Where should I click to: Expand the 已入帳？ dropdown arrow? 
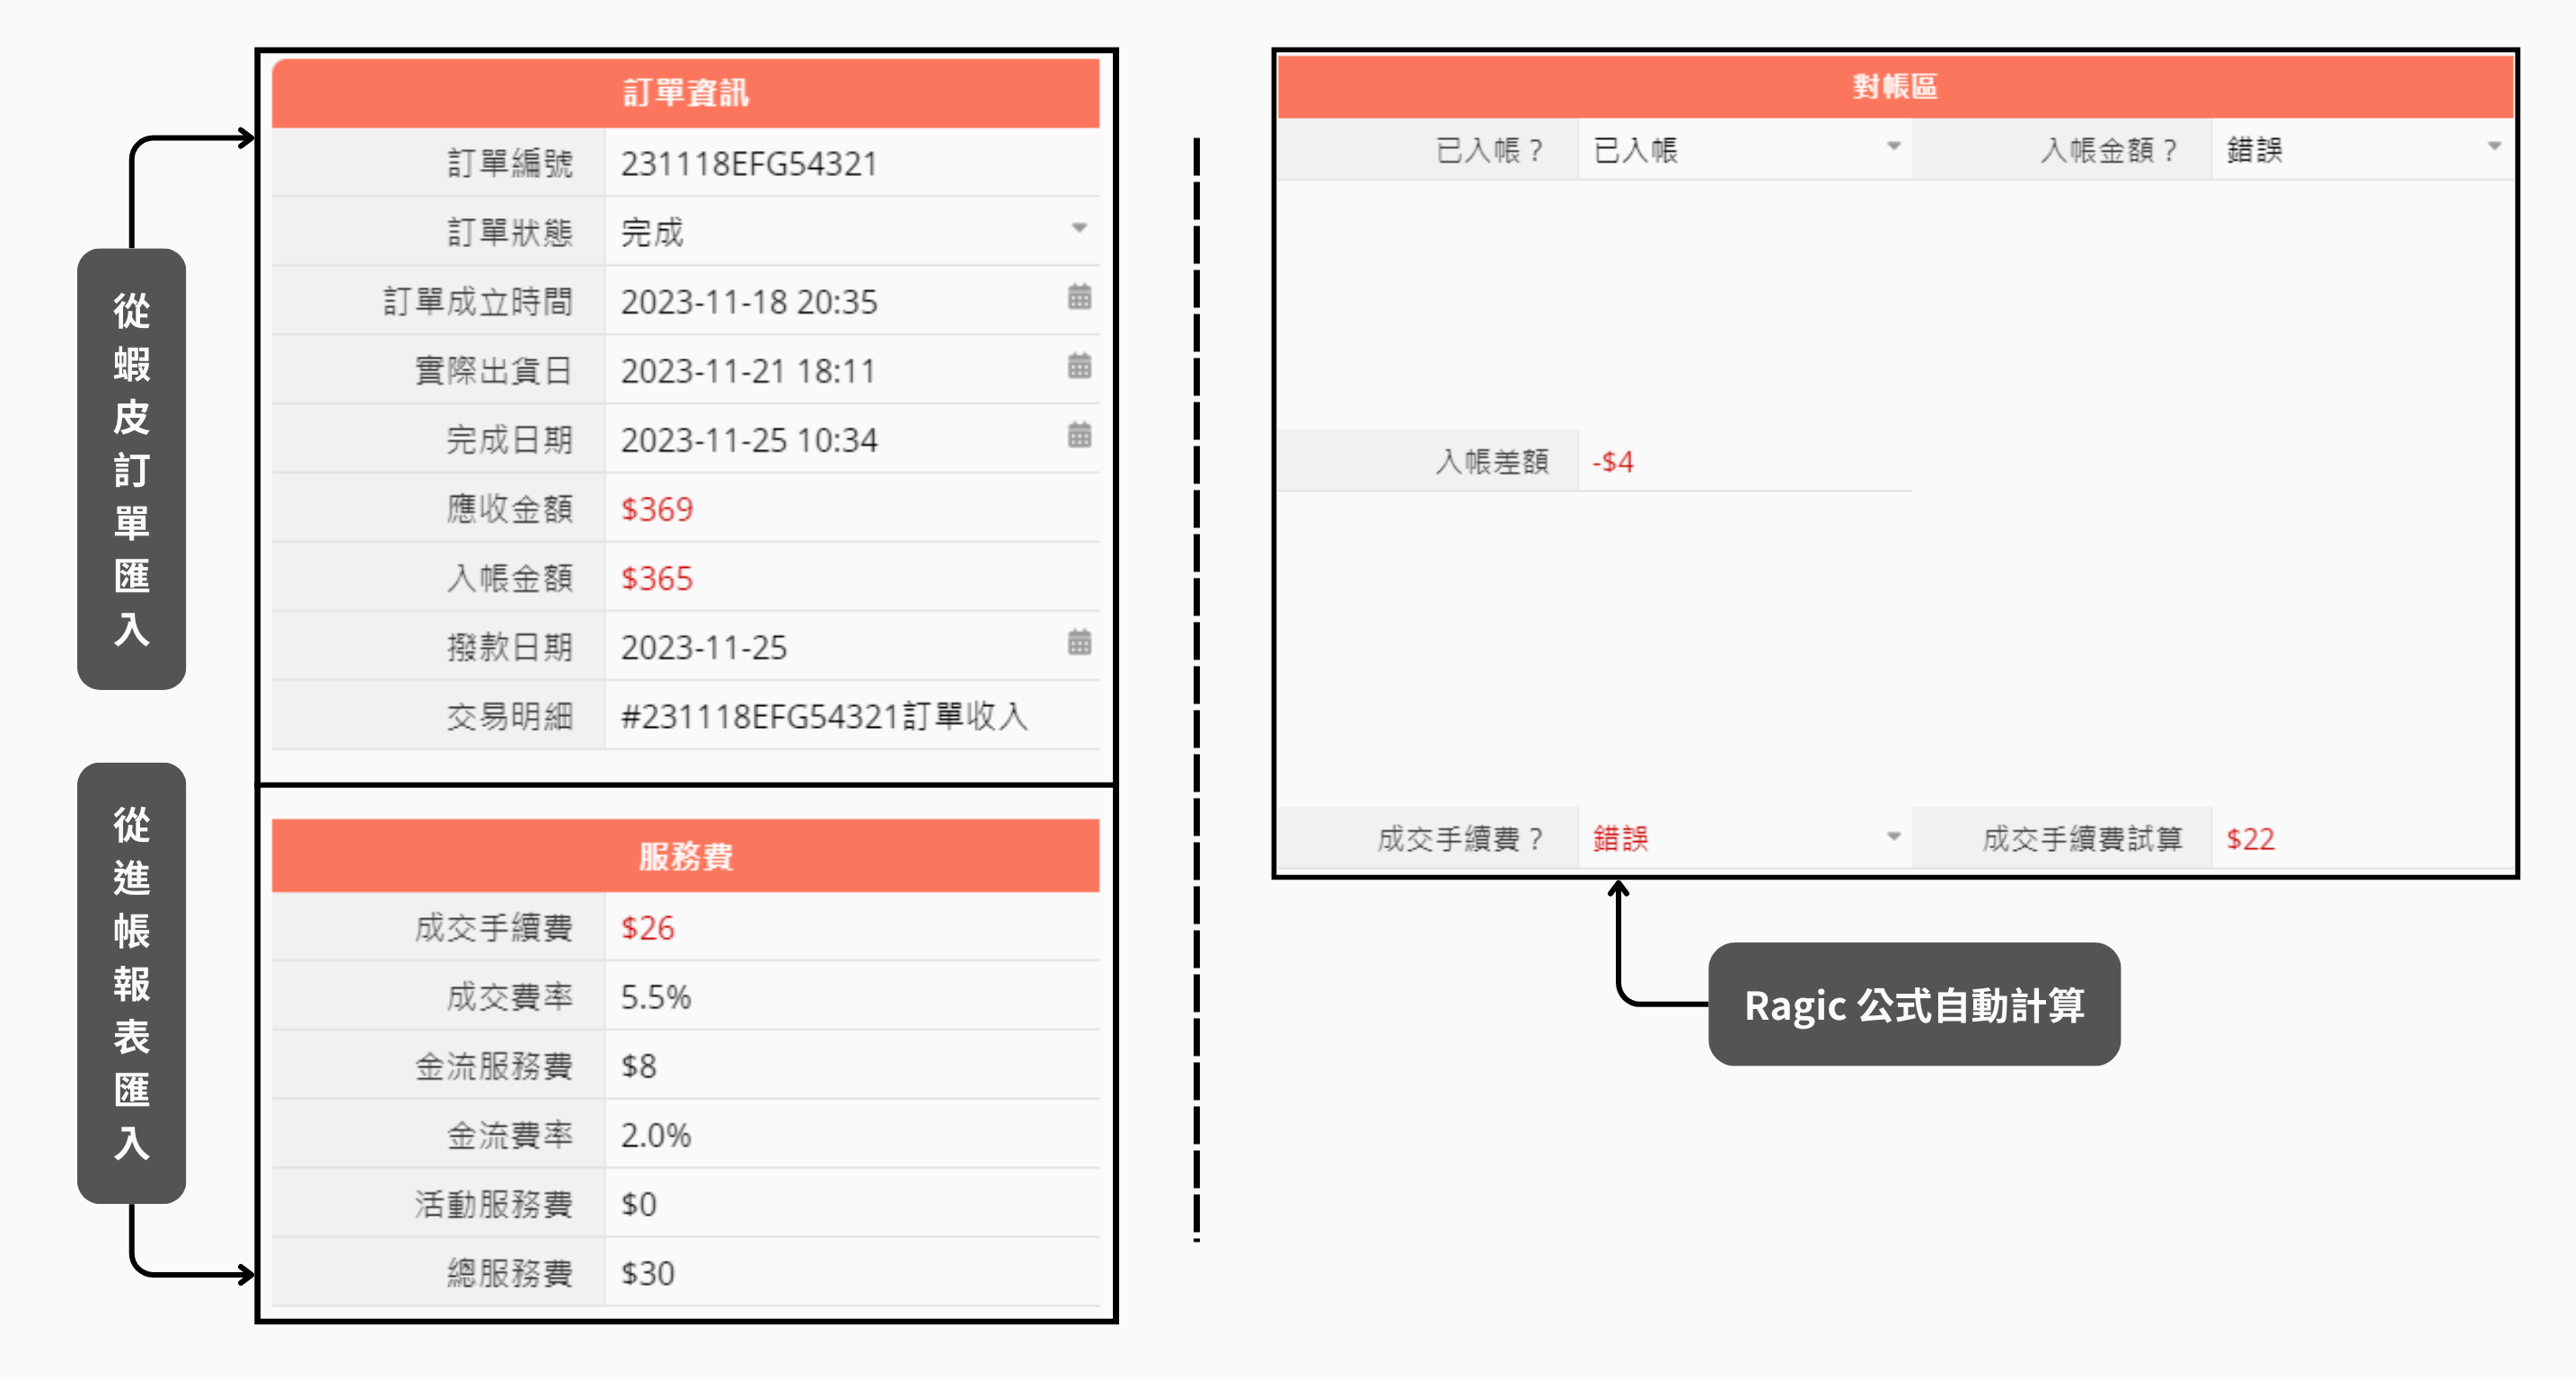(x=1893, y=146)
